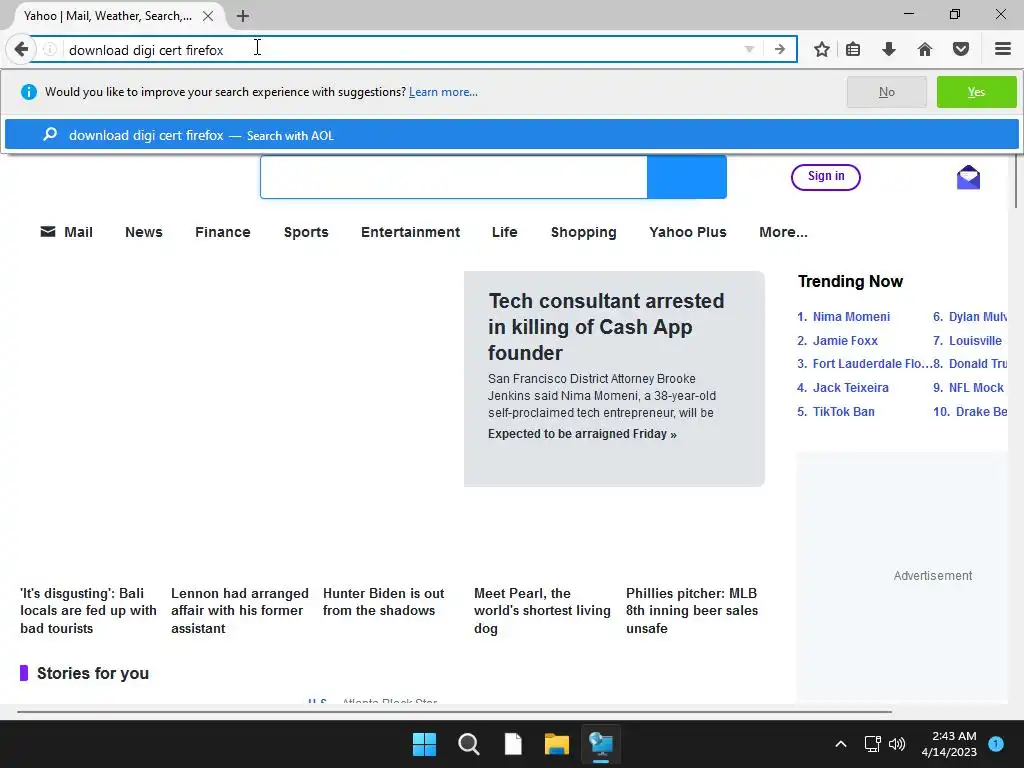The height and width of the screenshot is (768, 1024).
Task: Open trending topic TikTok Ban
Action: [843, 411]
